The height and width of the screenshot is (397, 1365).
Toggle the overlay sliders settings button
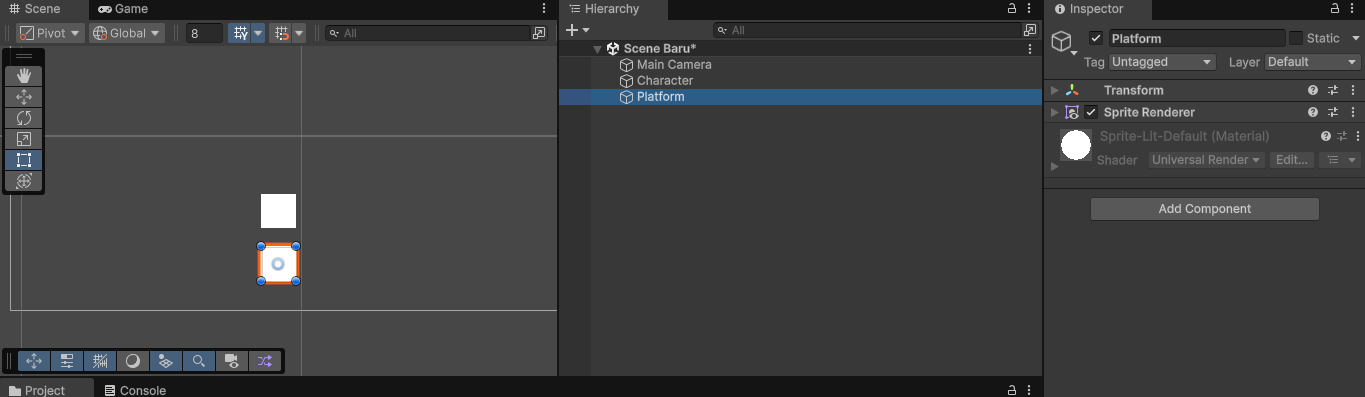click(67, 361)
